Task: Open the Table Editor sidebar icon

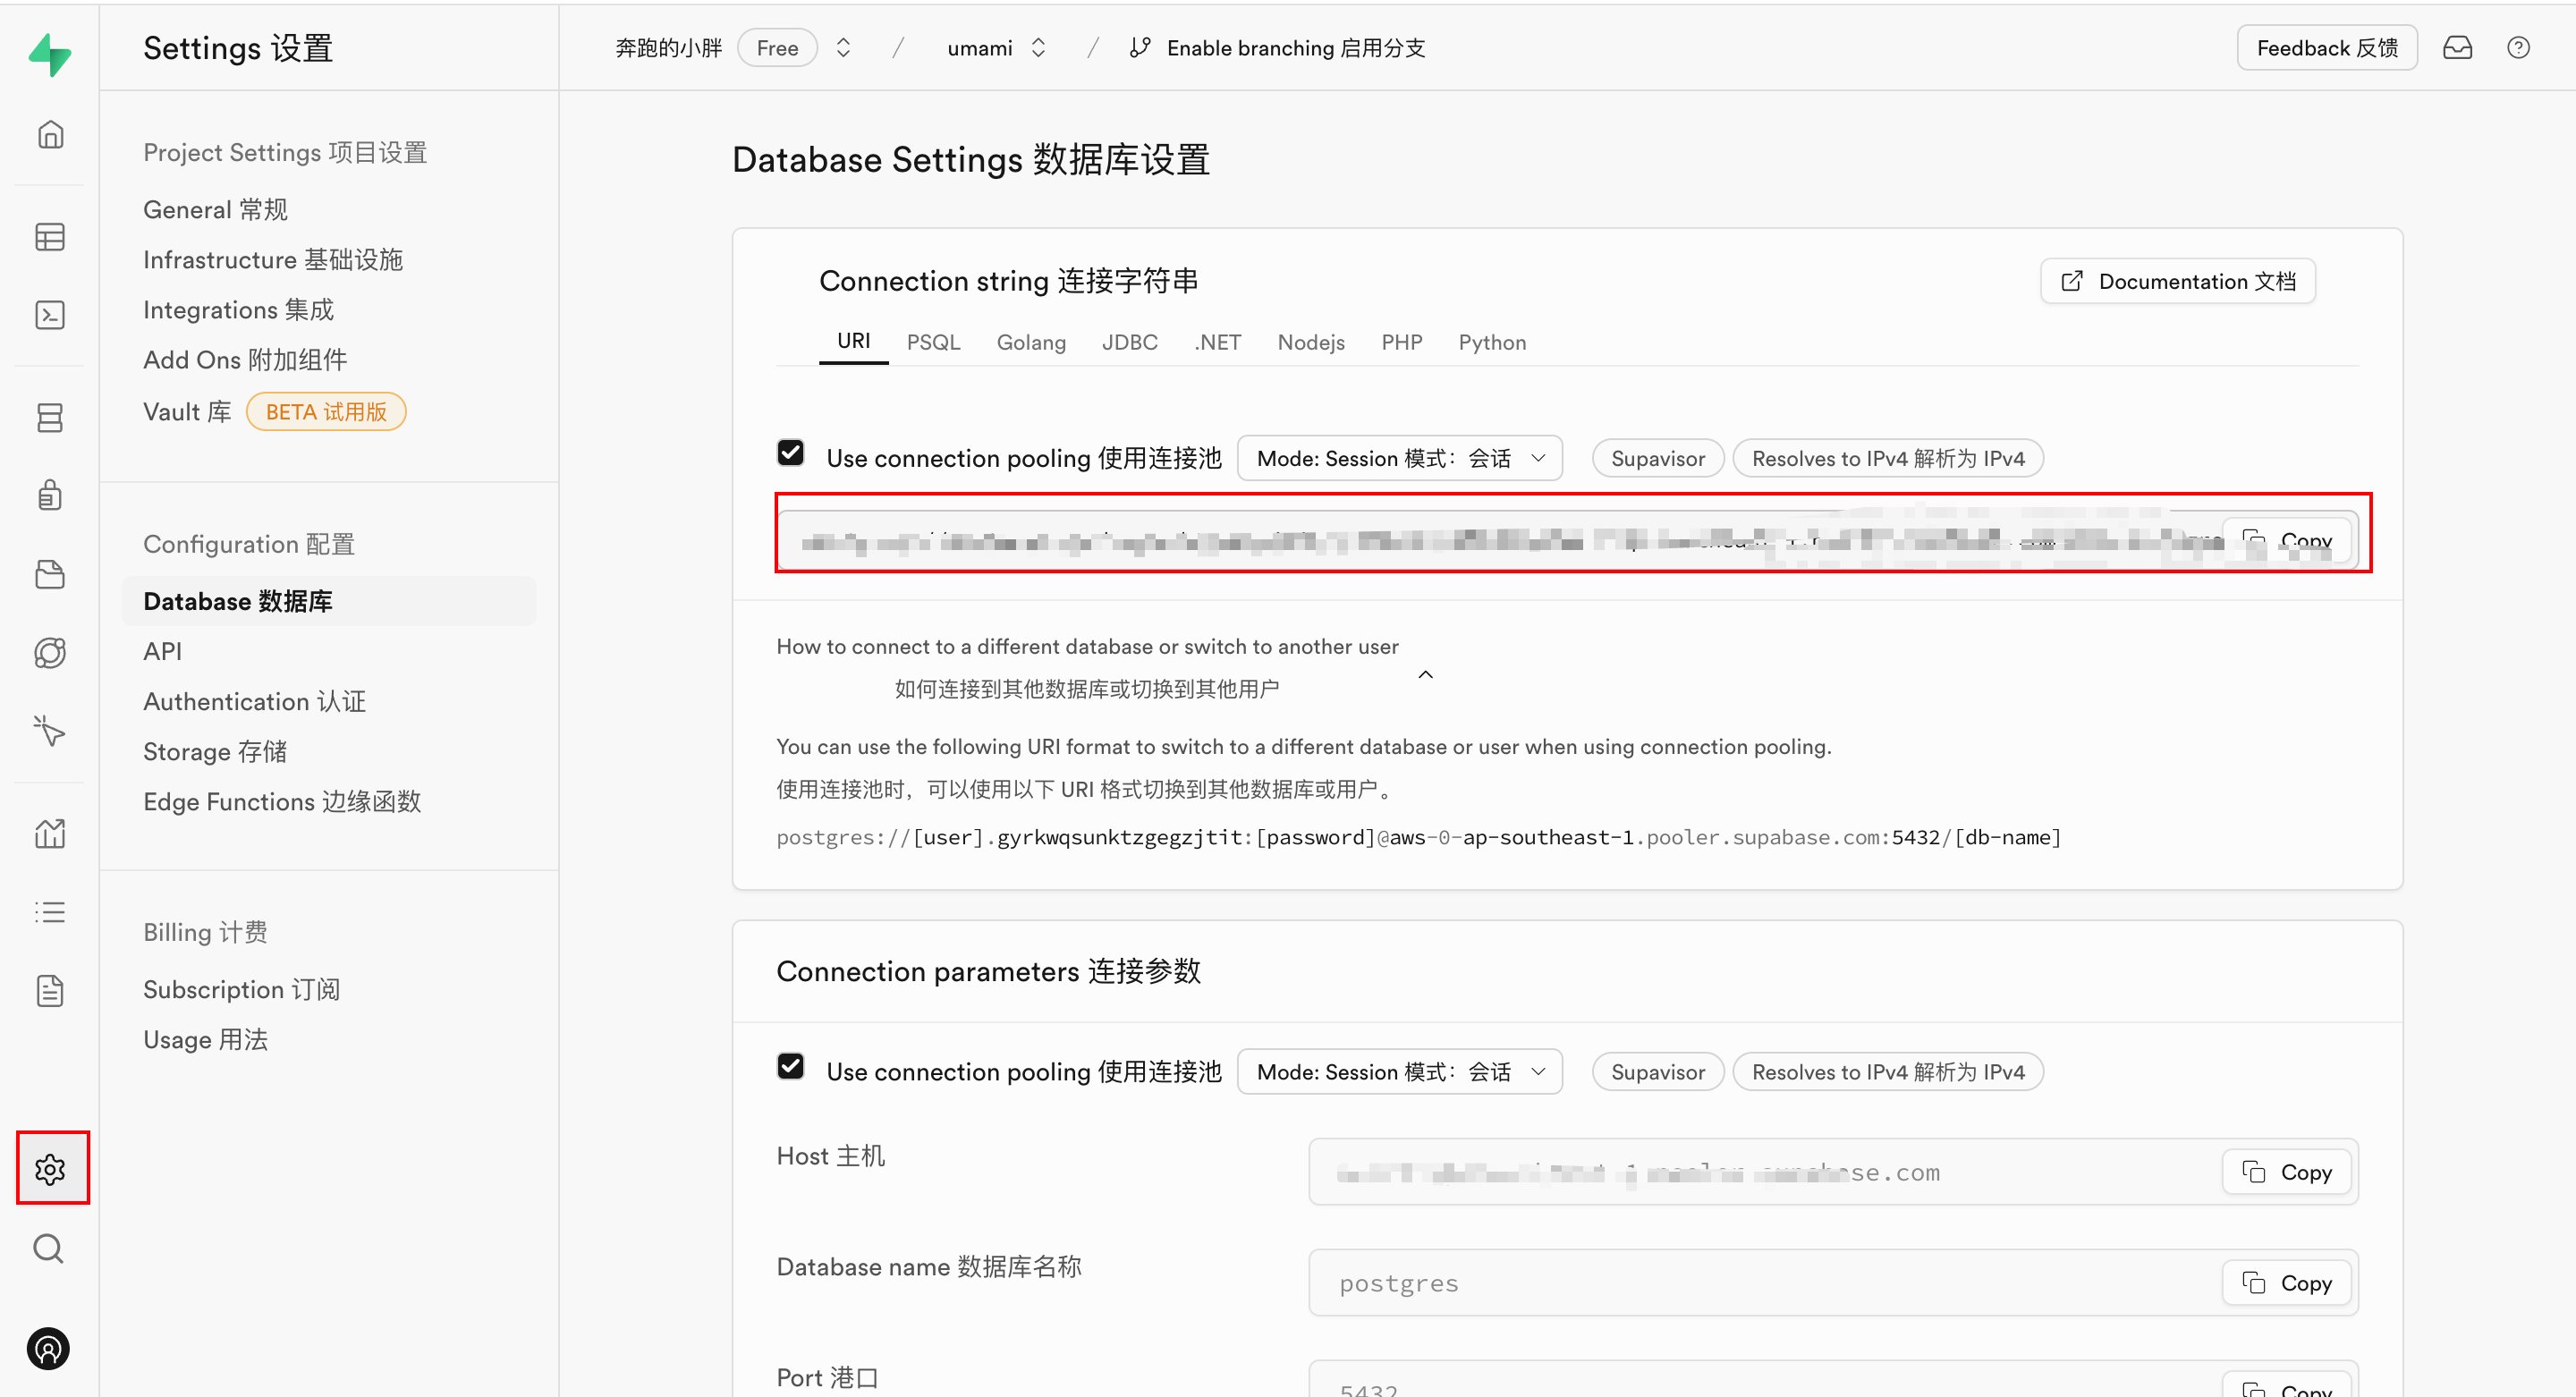Action: point(50,237)
